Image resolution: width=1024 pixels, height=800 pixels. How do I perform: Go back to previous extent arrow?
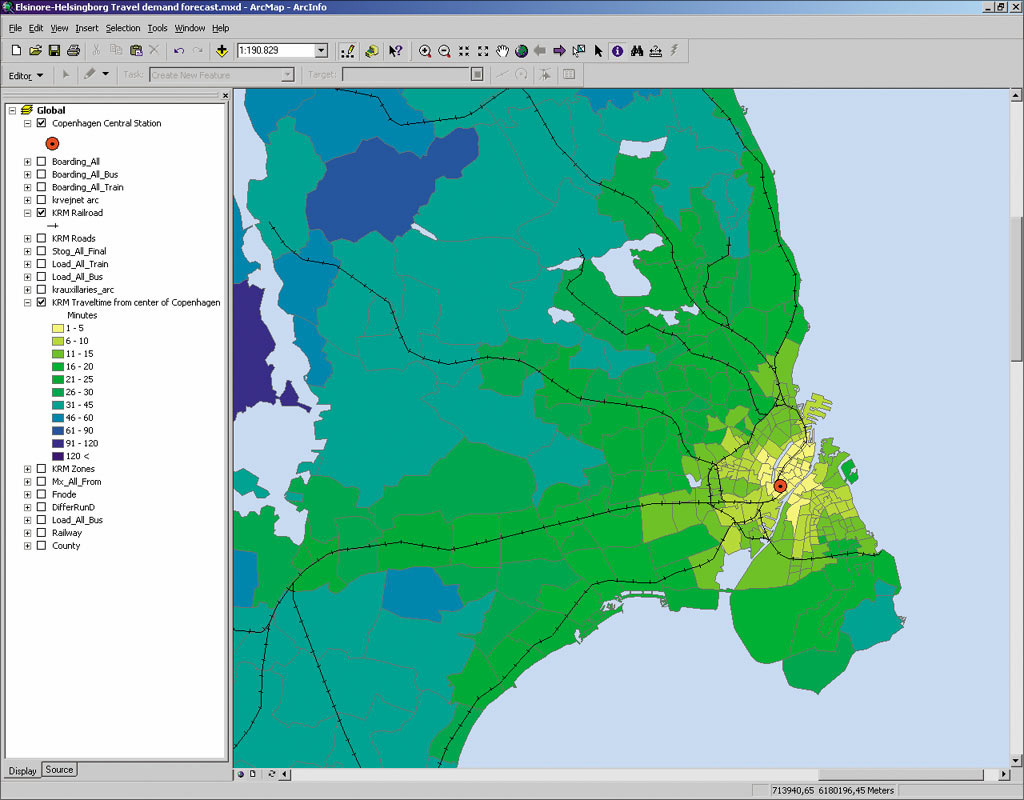[x=540, y=51]
